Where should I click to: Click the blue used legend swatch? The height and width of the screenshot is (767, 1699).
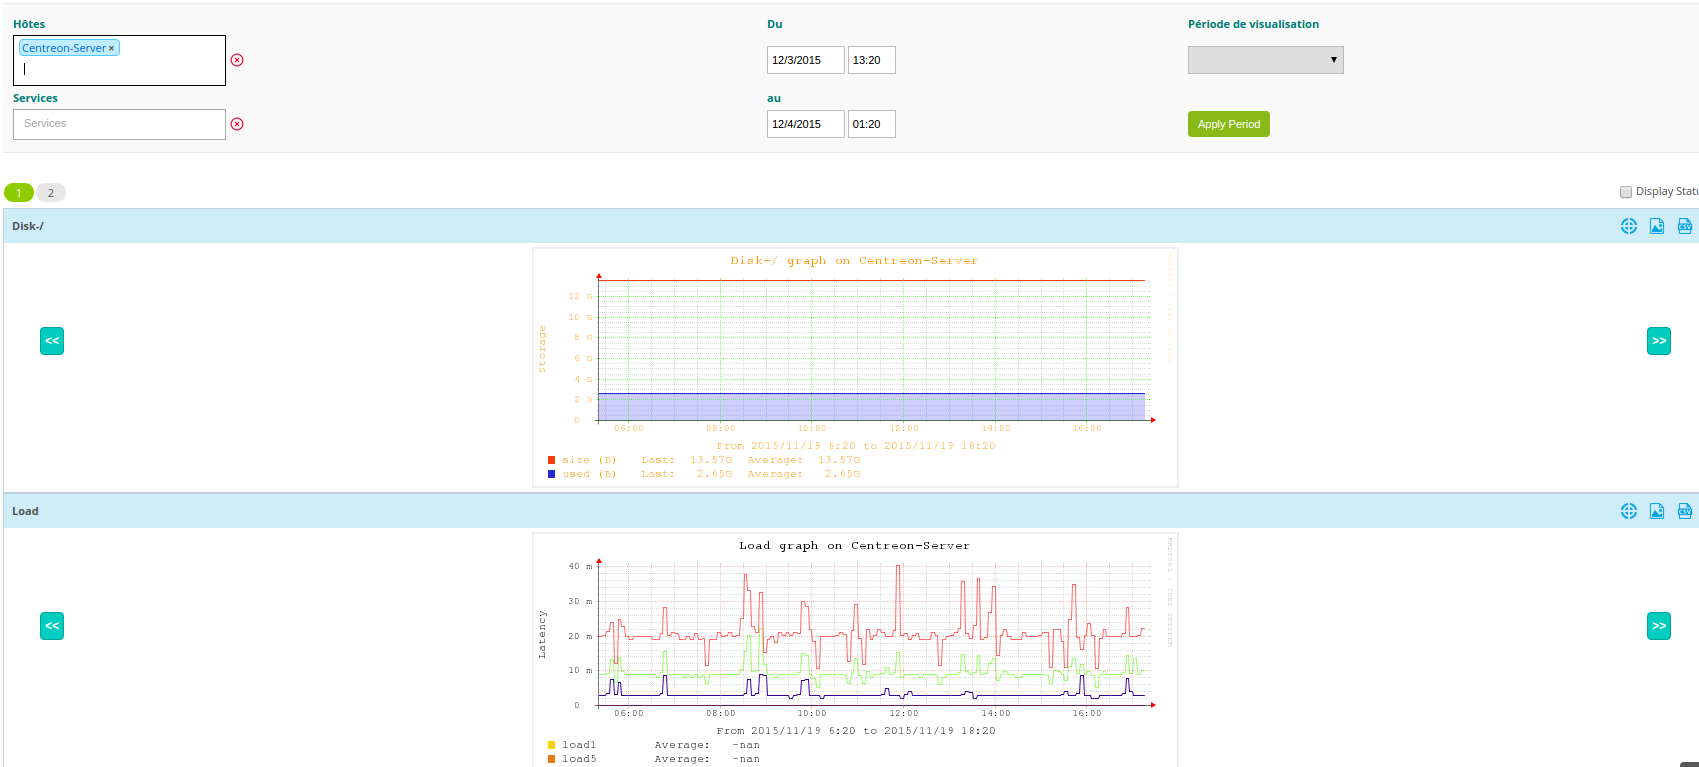point(551,474)
